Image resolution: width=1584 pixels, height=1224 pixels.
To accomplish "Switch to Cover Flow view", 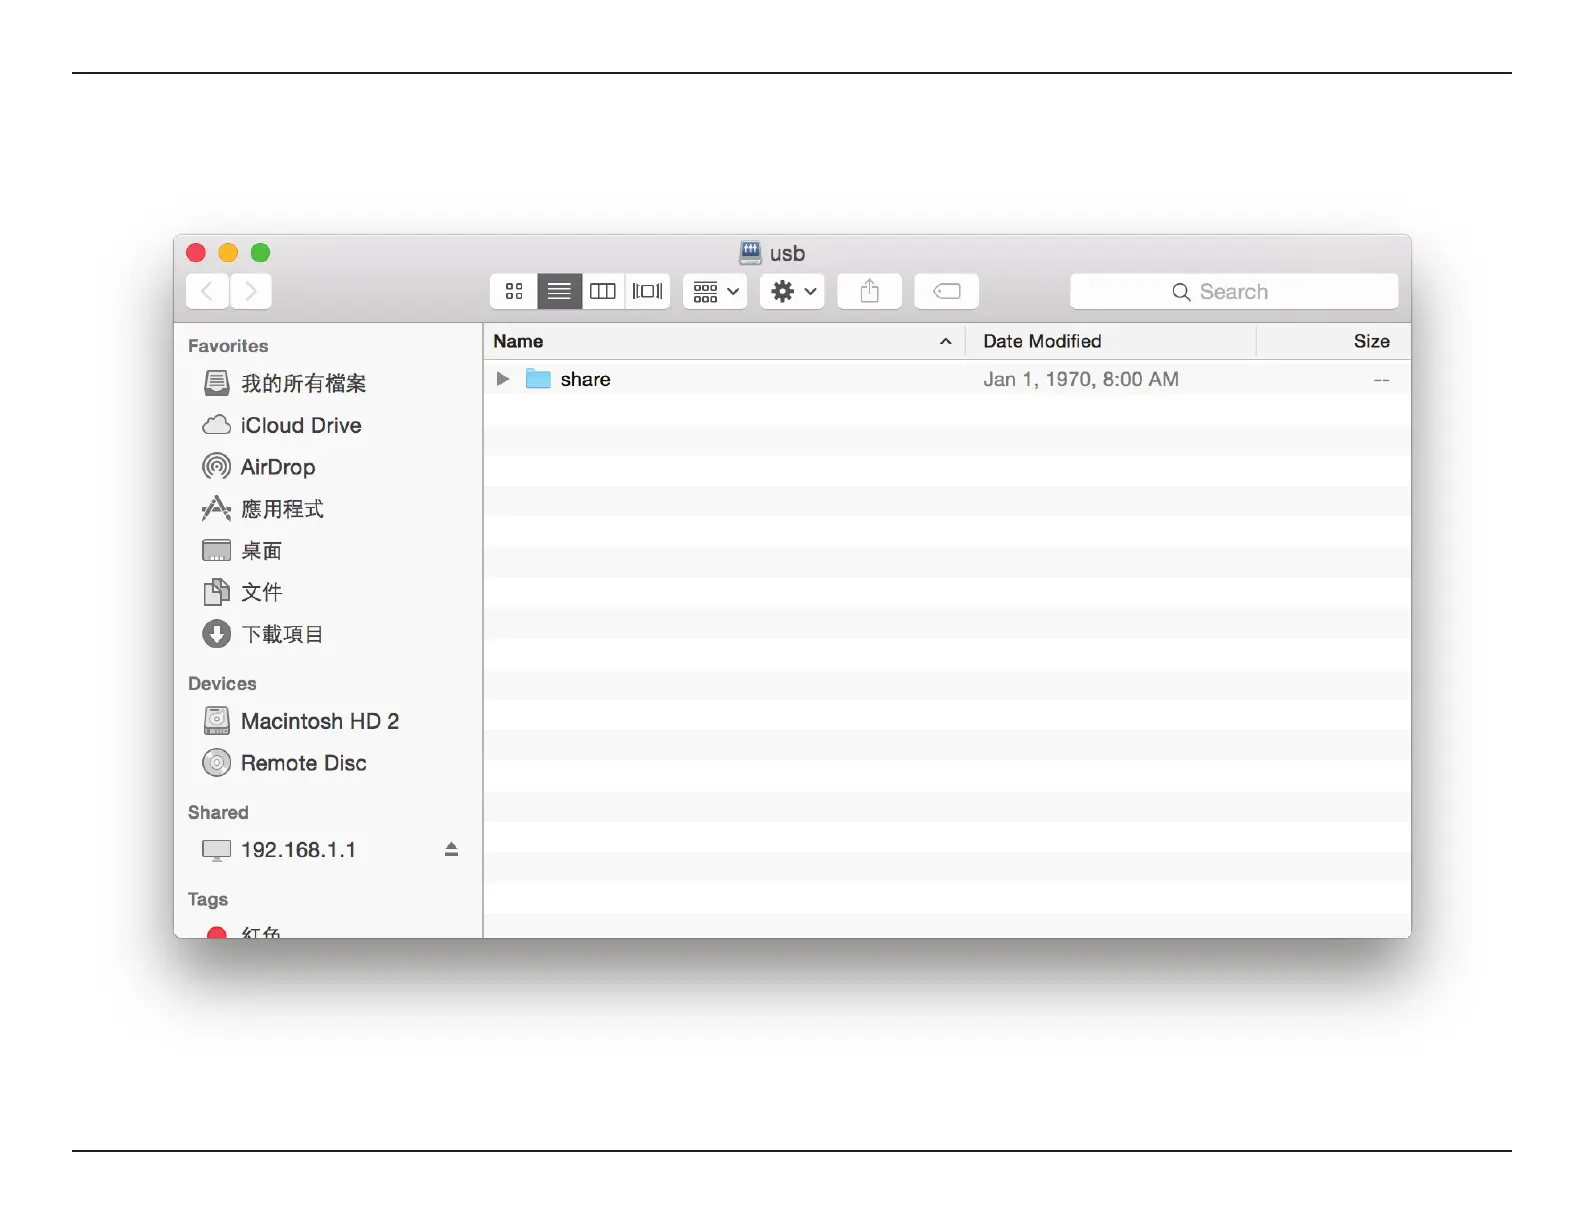I will (x=648, y=291).
